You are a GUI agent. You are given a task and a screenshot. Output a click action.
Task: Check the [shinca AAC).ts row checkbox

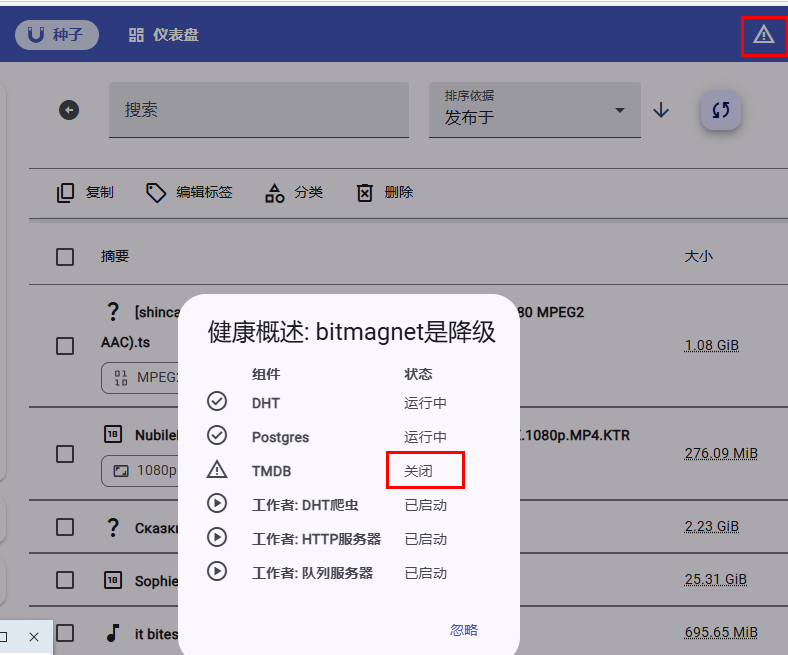point(65,346)
